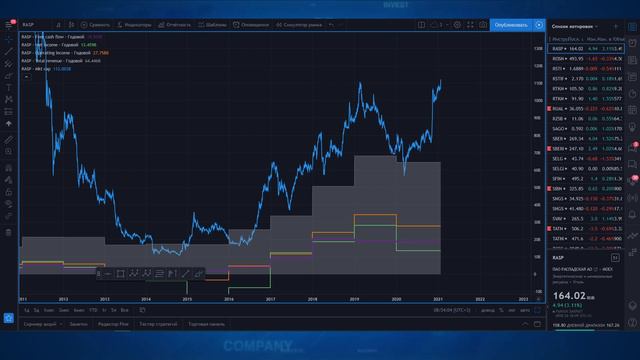Collapse the bottom panel with chevron
Screen dimensions: 640x360
click(x=525, y=324)
